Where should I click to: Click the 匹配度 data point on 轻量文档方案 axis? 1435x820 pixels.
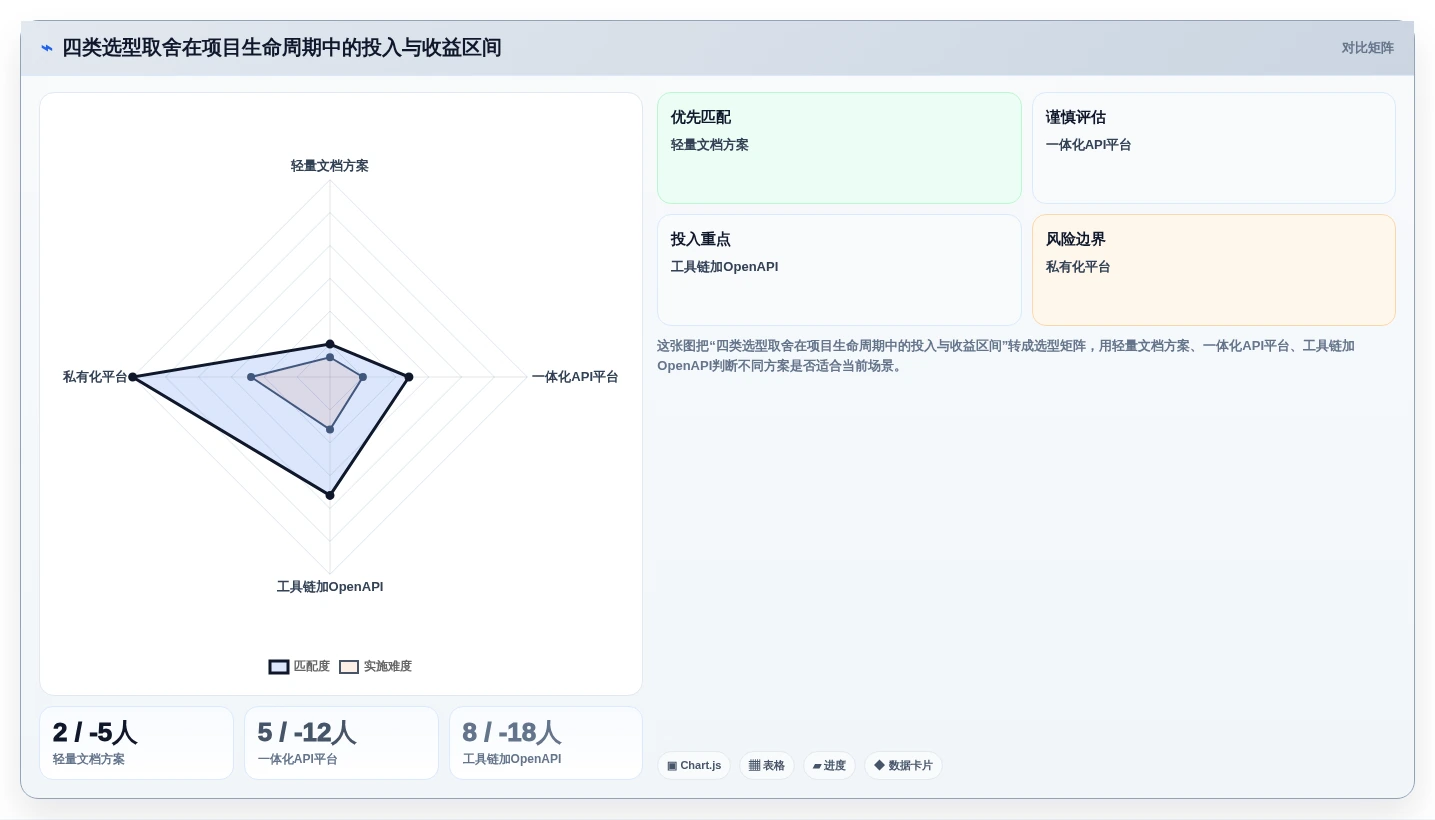click(330, 344)
